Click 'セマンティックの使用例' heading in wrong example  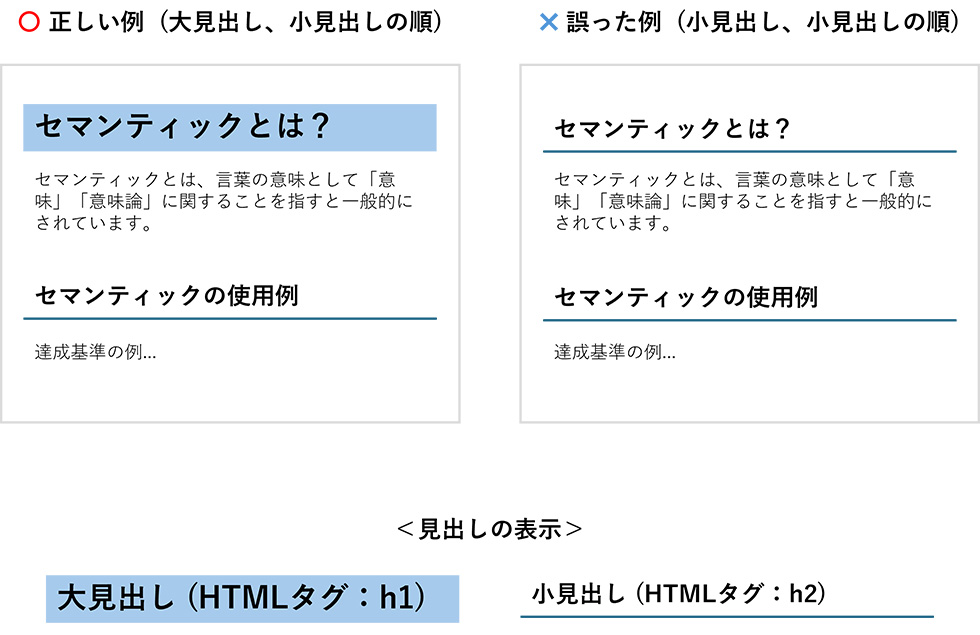coord(686,297)
